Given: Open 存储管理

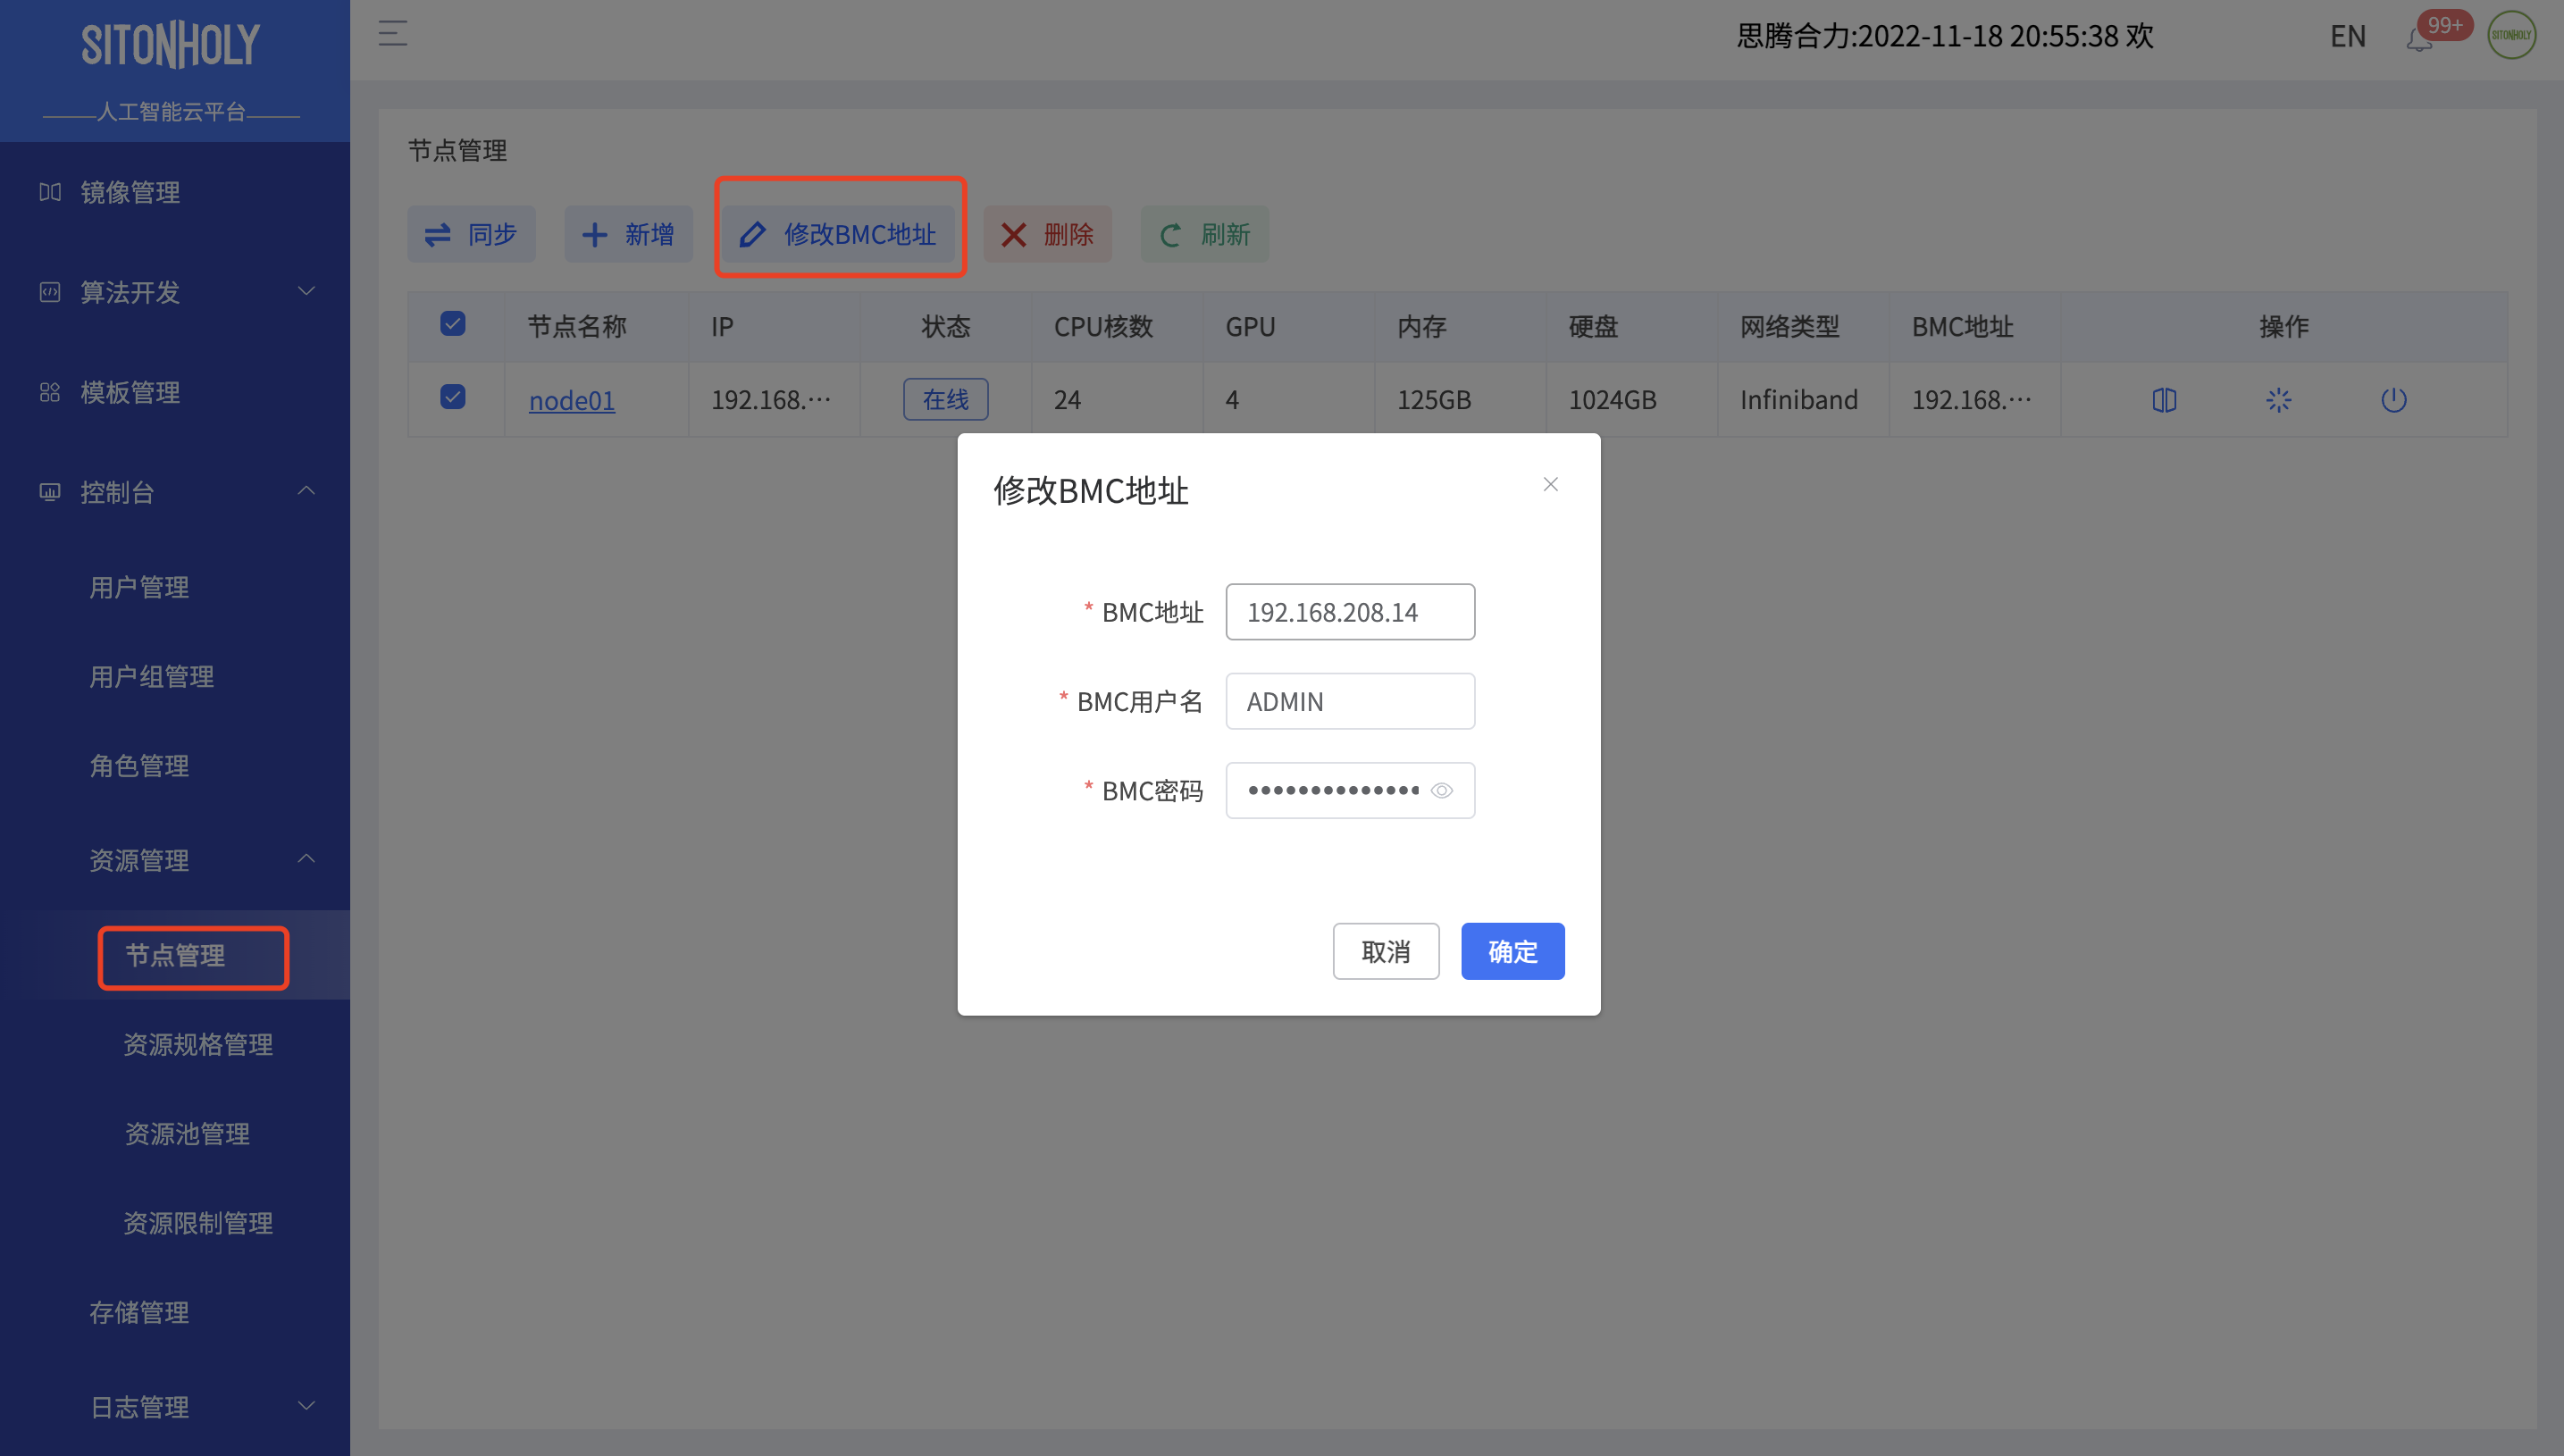Looking at the screenshot, I should point(139,1312).
